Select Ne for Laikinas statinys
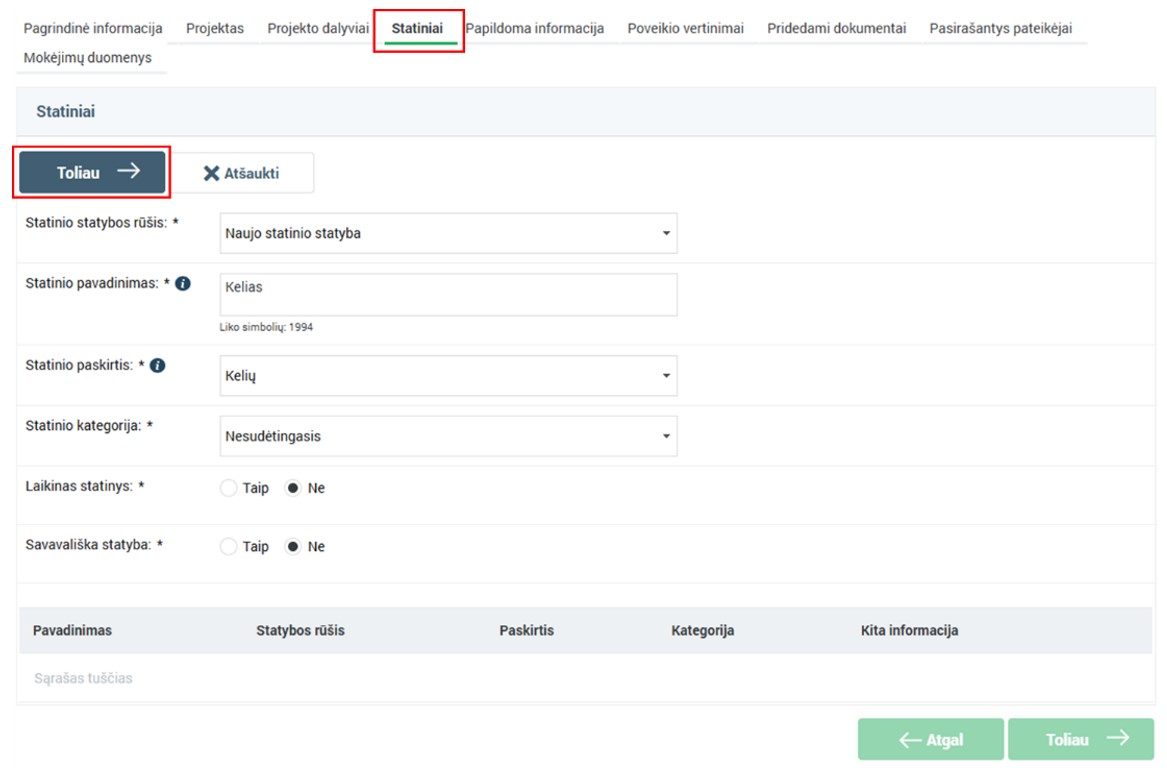This screenshot has width=1167, height=768. pos(294,489)
